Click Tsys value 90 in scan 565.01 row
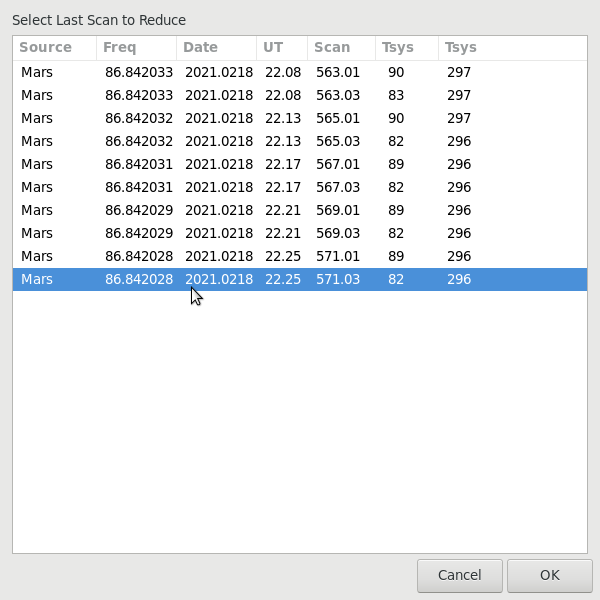600x600 pixels. click(396, 118)
